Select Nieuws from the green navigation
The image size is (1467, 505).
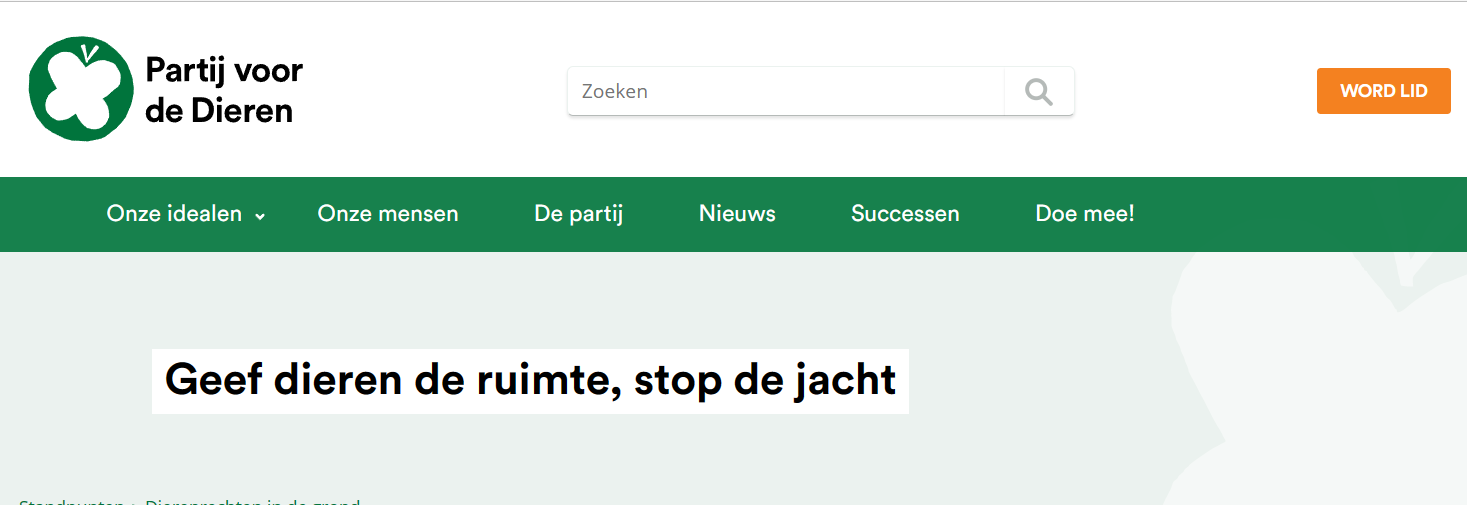[x=737, y=214]
